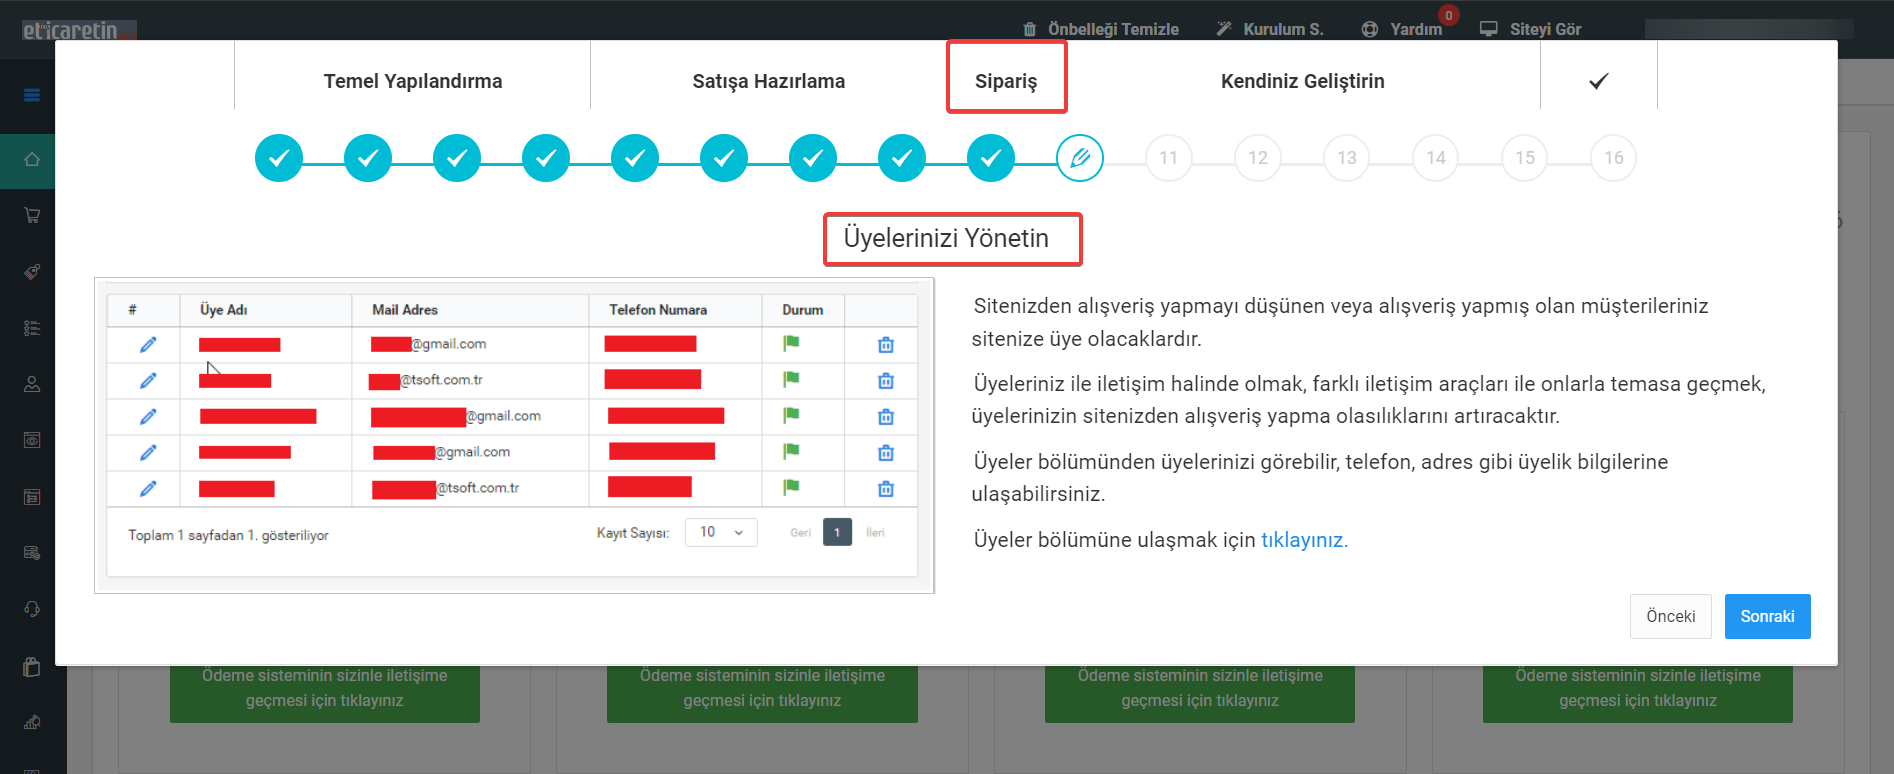Click paragraph starting 'Sitenizden alışveriş yapmayı'
The width and height of the screenshot is (1894, 774).
point(1340,322)
